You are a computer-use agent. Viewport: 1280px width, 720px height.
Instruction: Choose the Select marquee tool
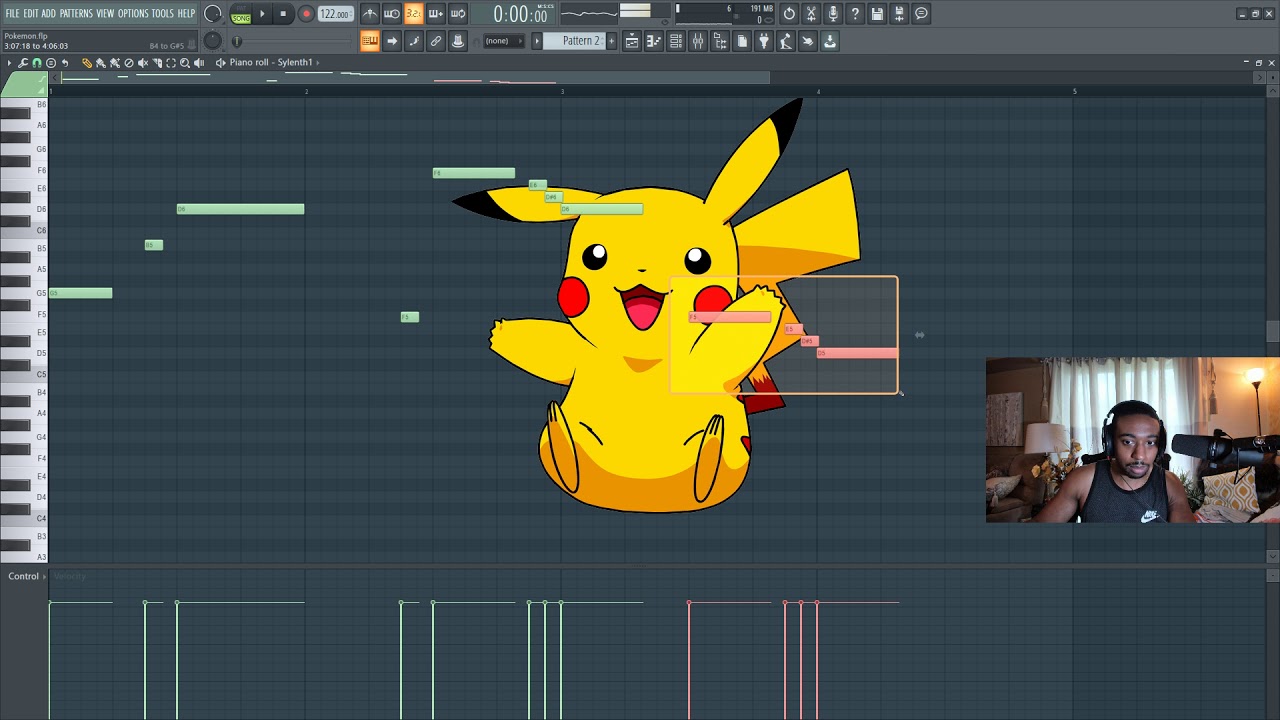[x=171, y=63]
